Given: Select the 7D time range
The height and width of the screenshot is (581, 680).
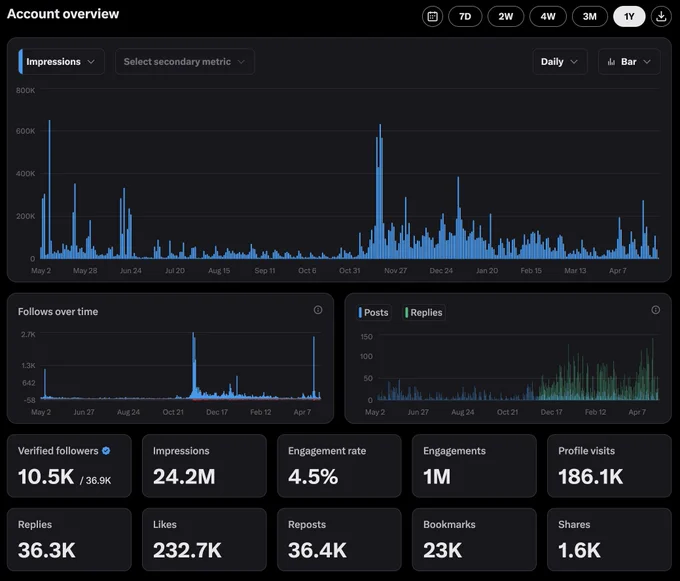Looking at the screenshot, I should coord(465,16).
